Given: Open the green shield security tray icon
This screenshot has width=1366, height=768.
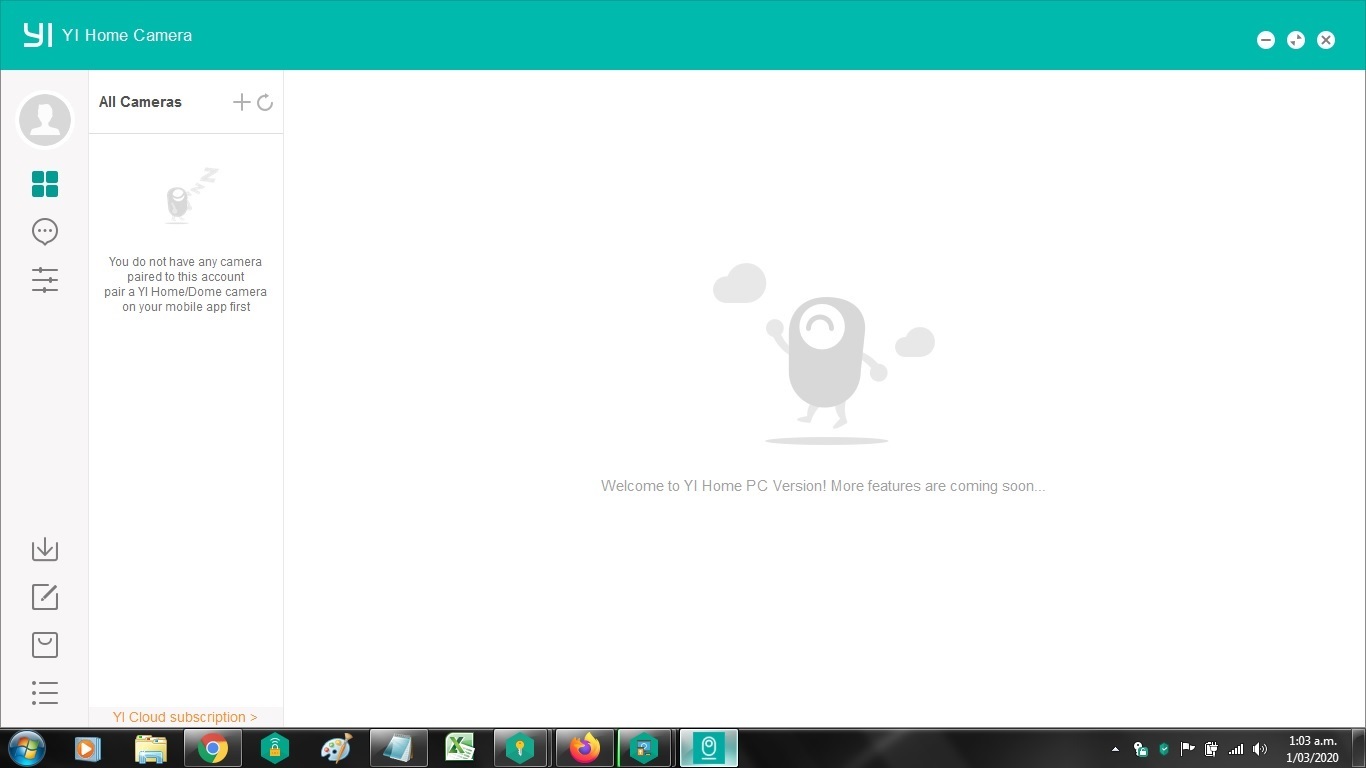Looking at the screenshot, I should [x=1164, y=749].
